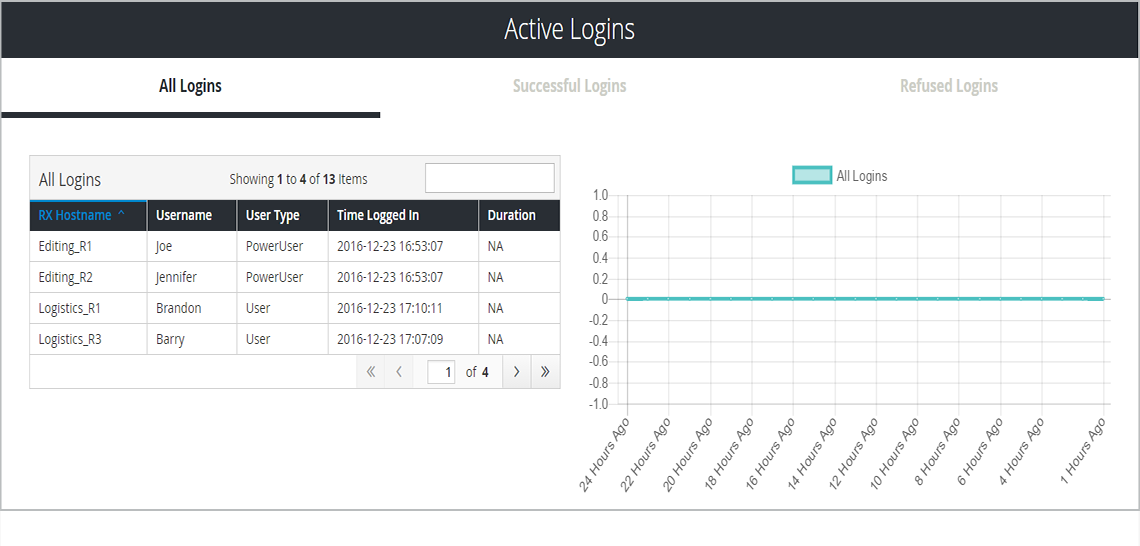Switch to Refused Logins tab

pyautogui.click(x=948, y=86)
